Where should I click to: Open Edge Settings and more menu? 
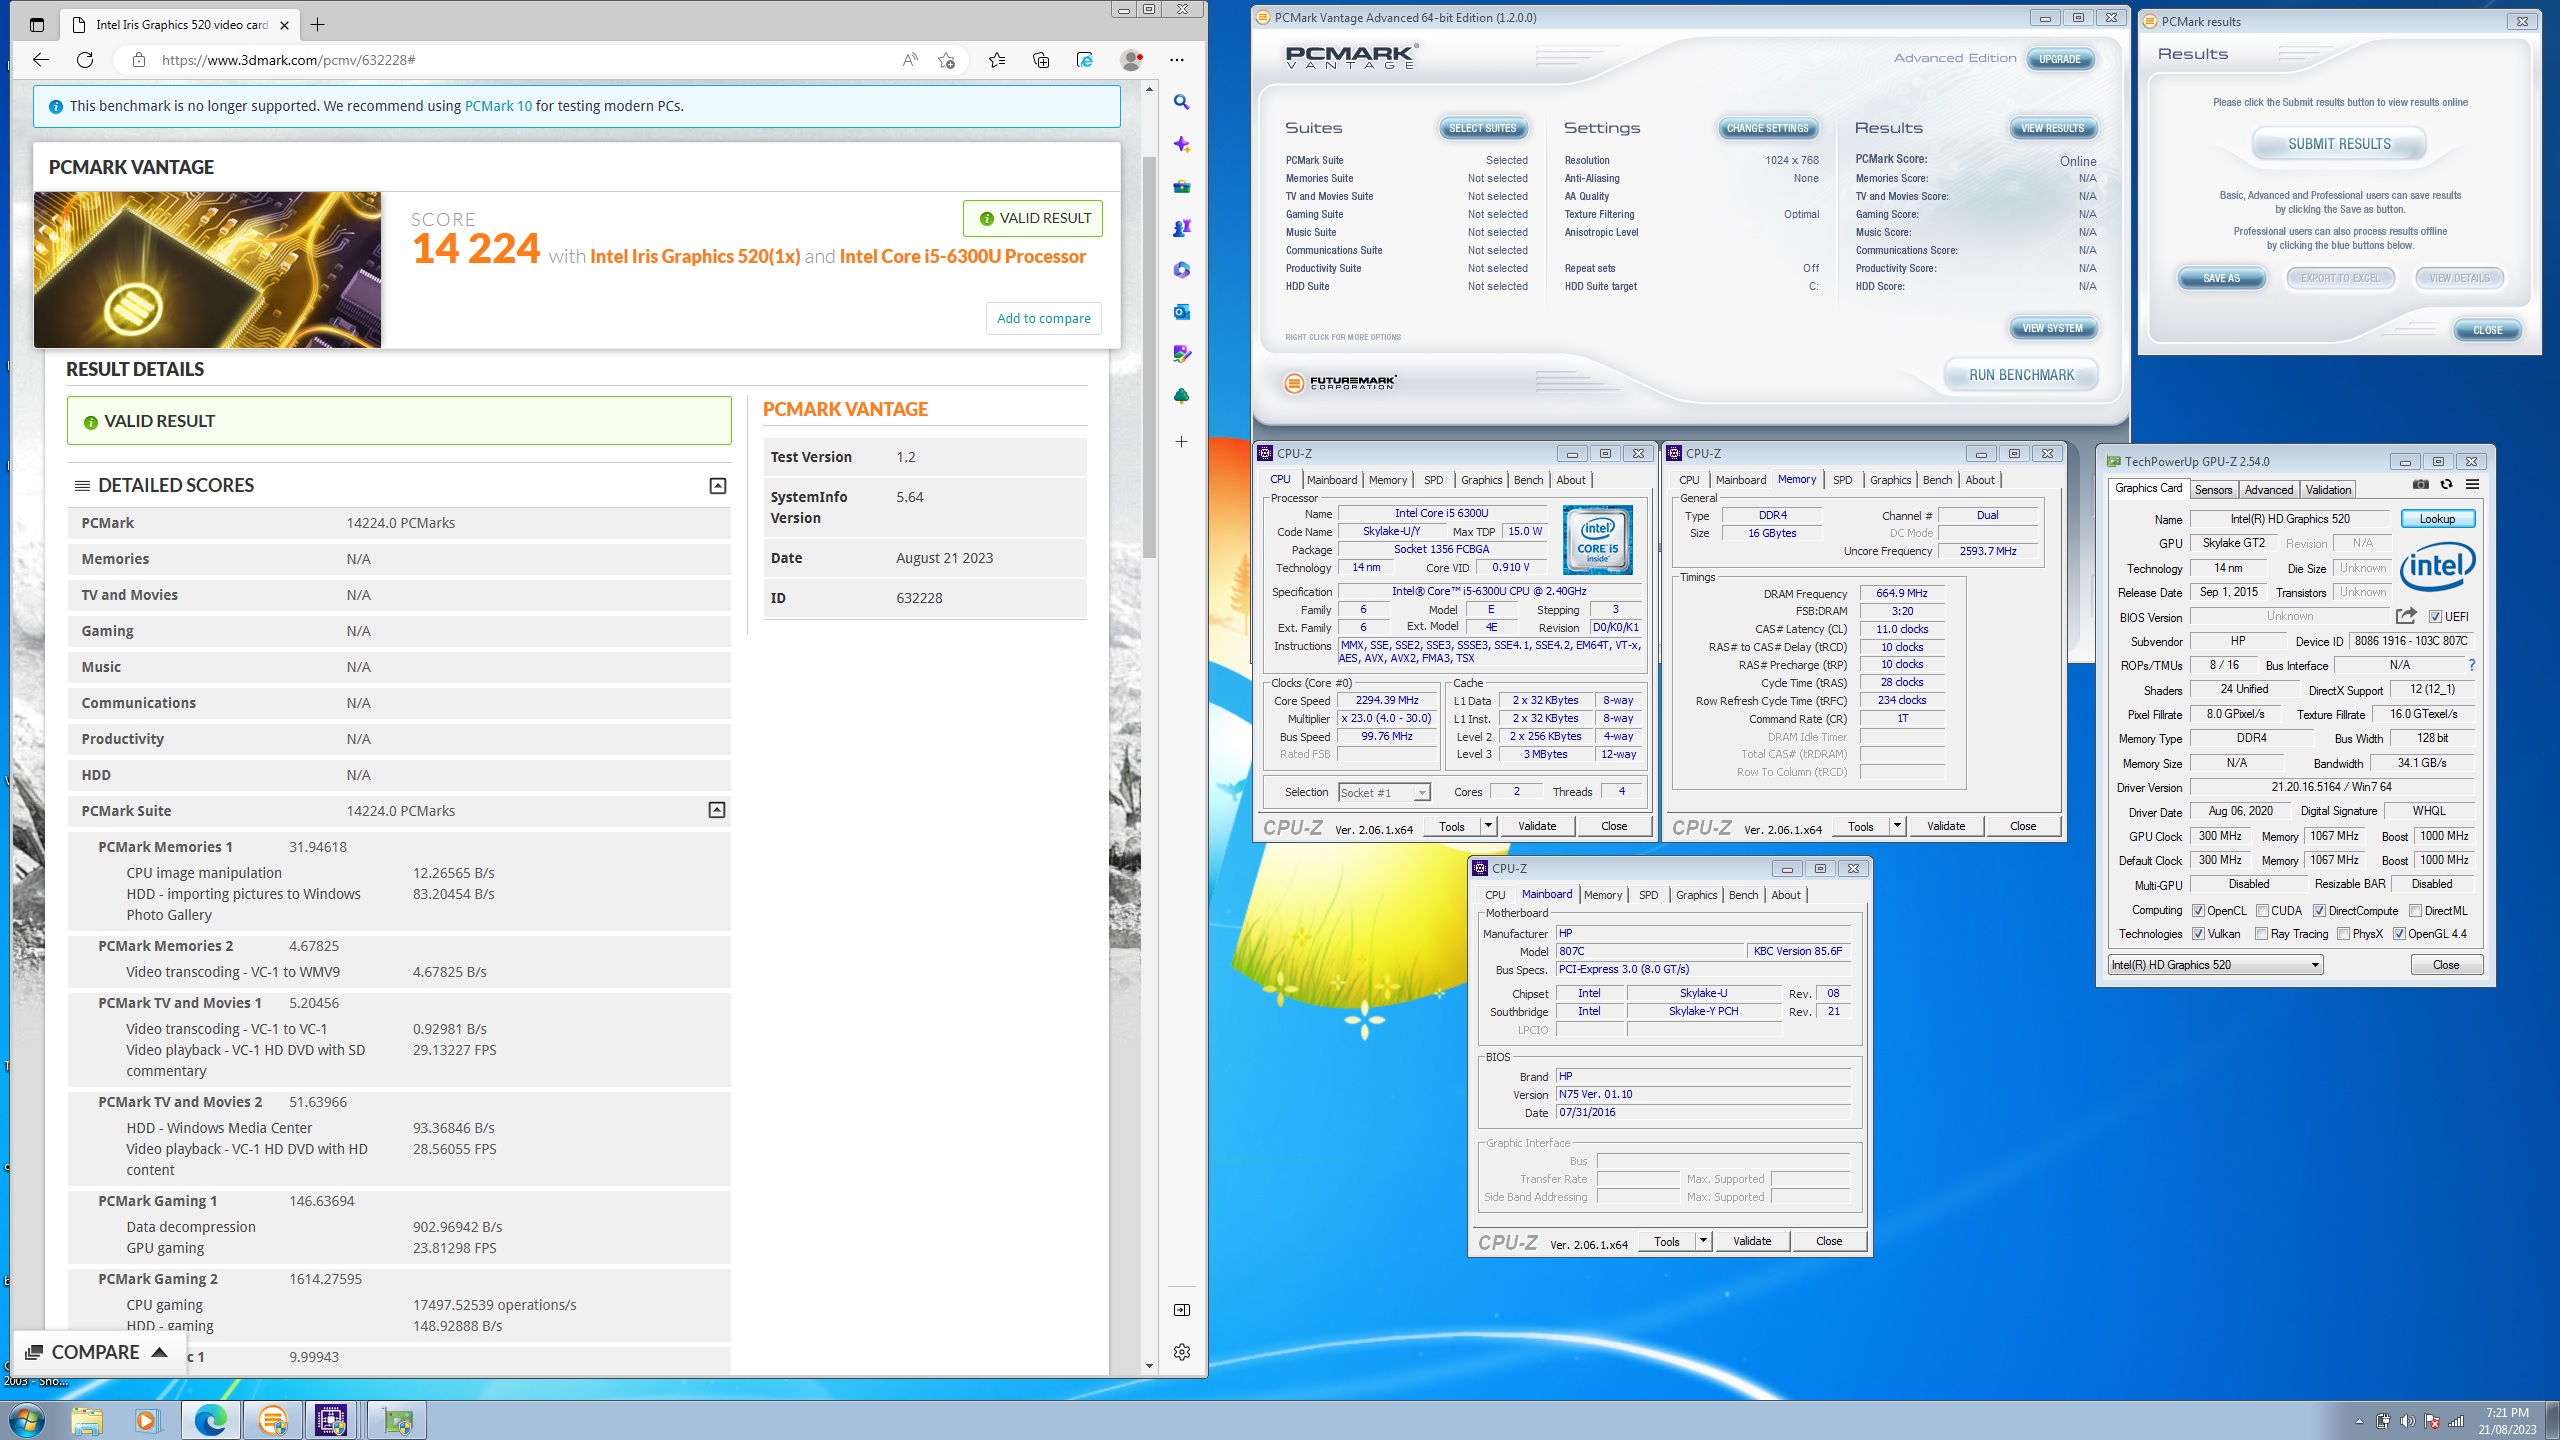tap(1177, 60)
